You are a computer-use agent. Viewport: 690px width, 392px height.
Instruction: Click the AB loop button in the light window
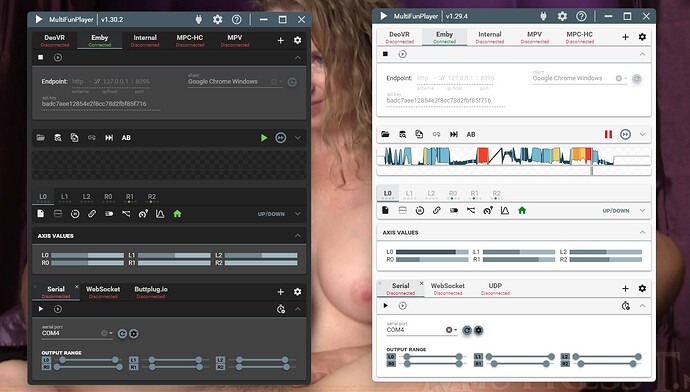coord(471,134)
